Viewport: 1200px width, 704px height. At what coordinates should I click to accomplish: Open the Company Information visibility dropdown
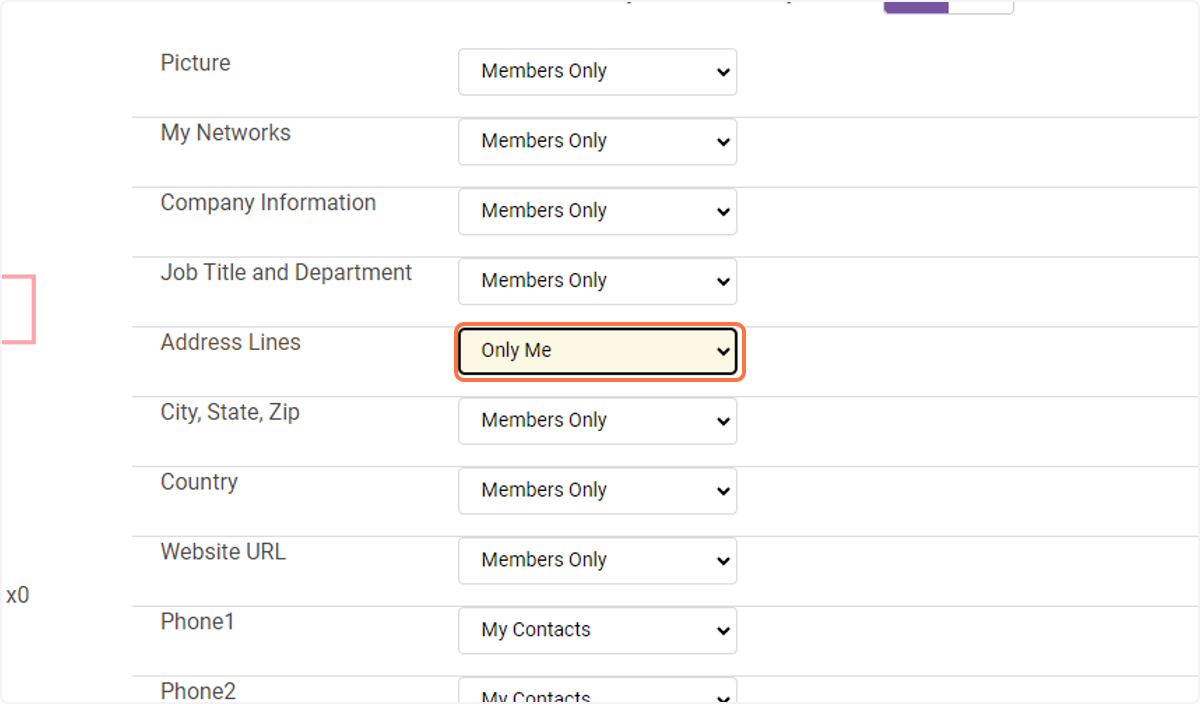click(x=597, y=211)
